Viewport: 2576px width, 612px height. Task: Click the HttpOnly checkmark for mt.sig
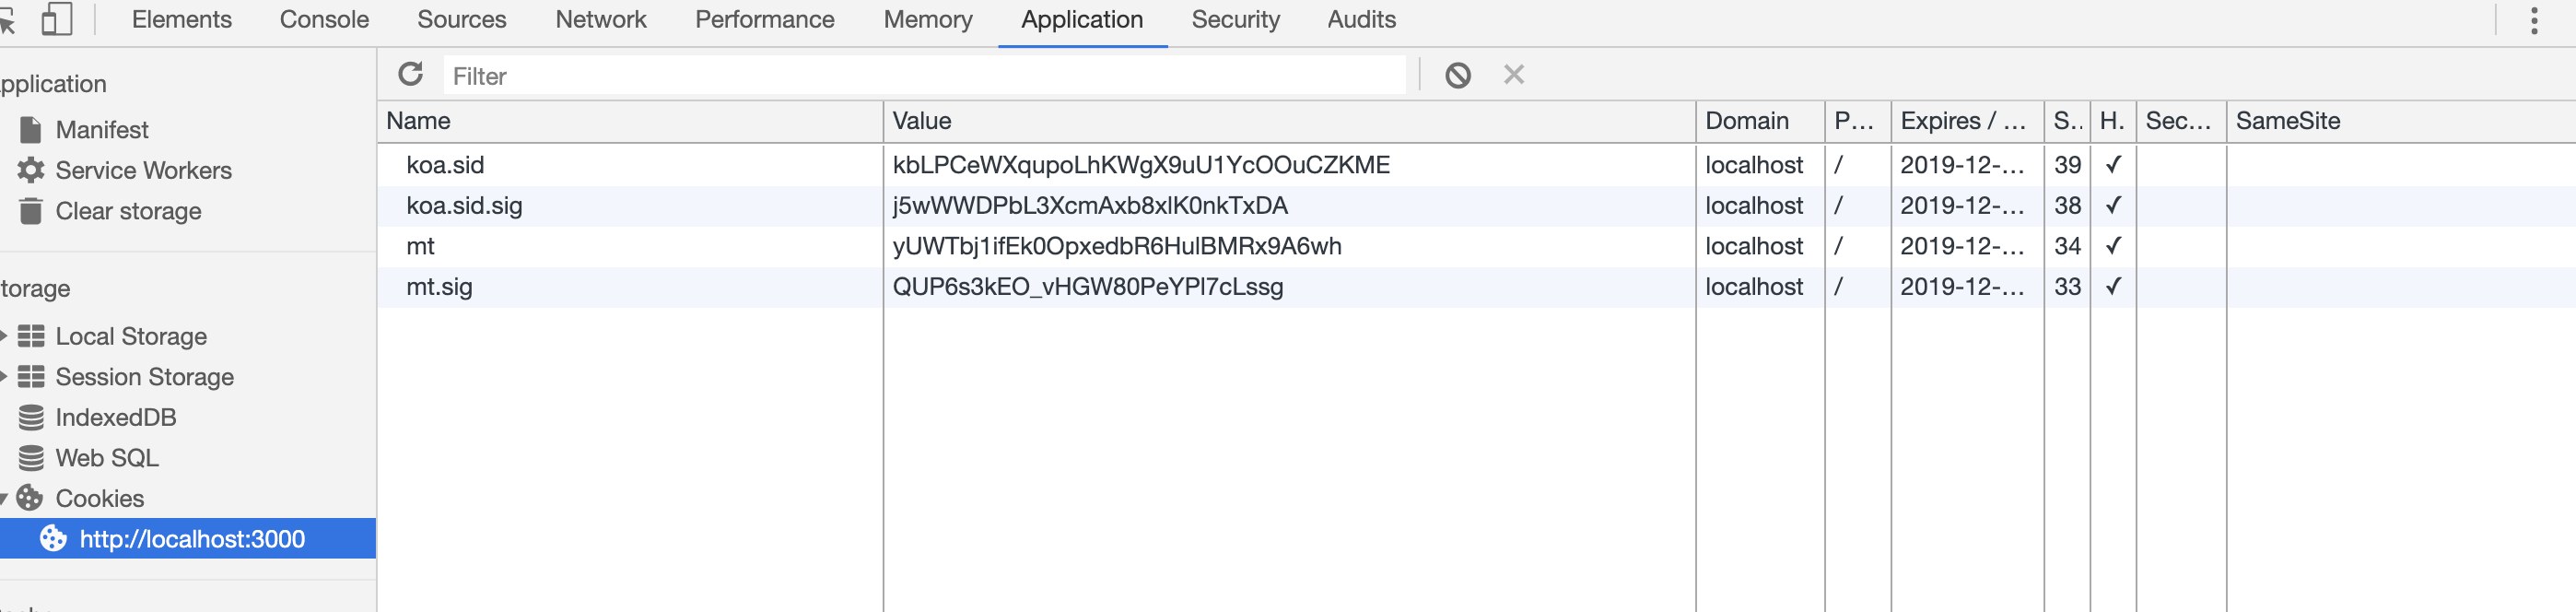tap(2112, 287)
